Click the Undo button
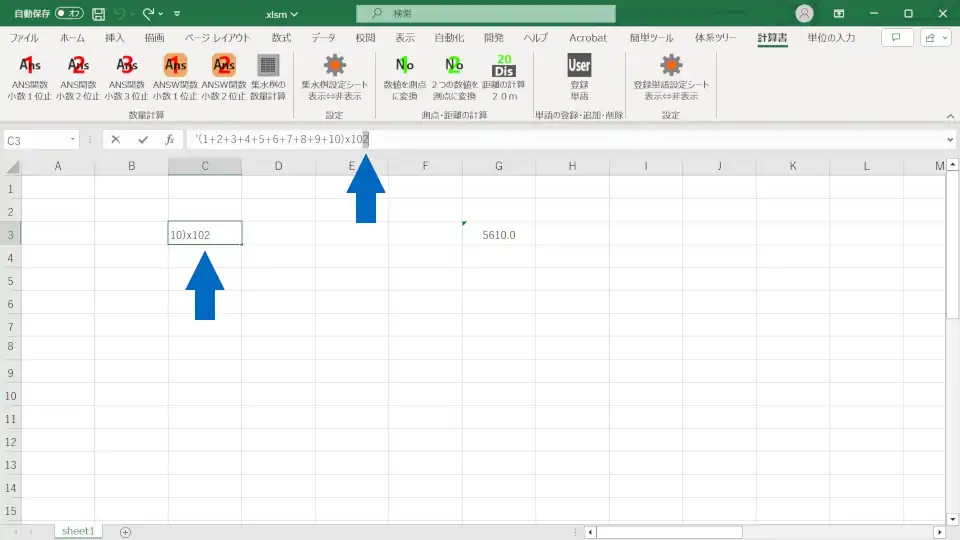960x540 pixels. 121,13
